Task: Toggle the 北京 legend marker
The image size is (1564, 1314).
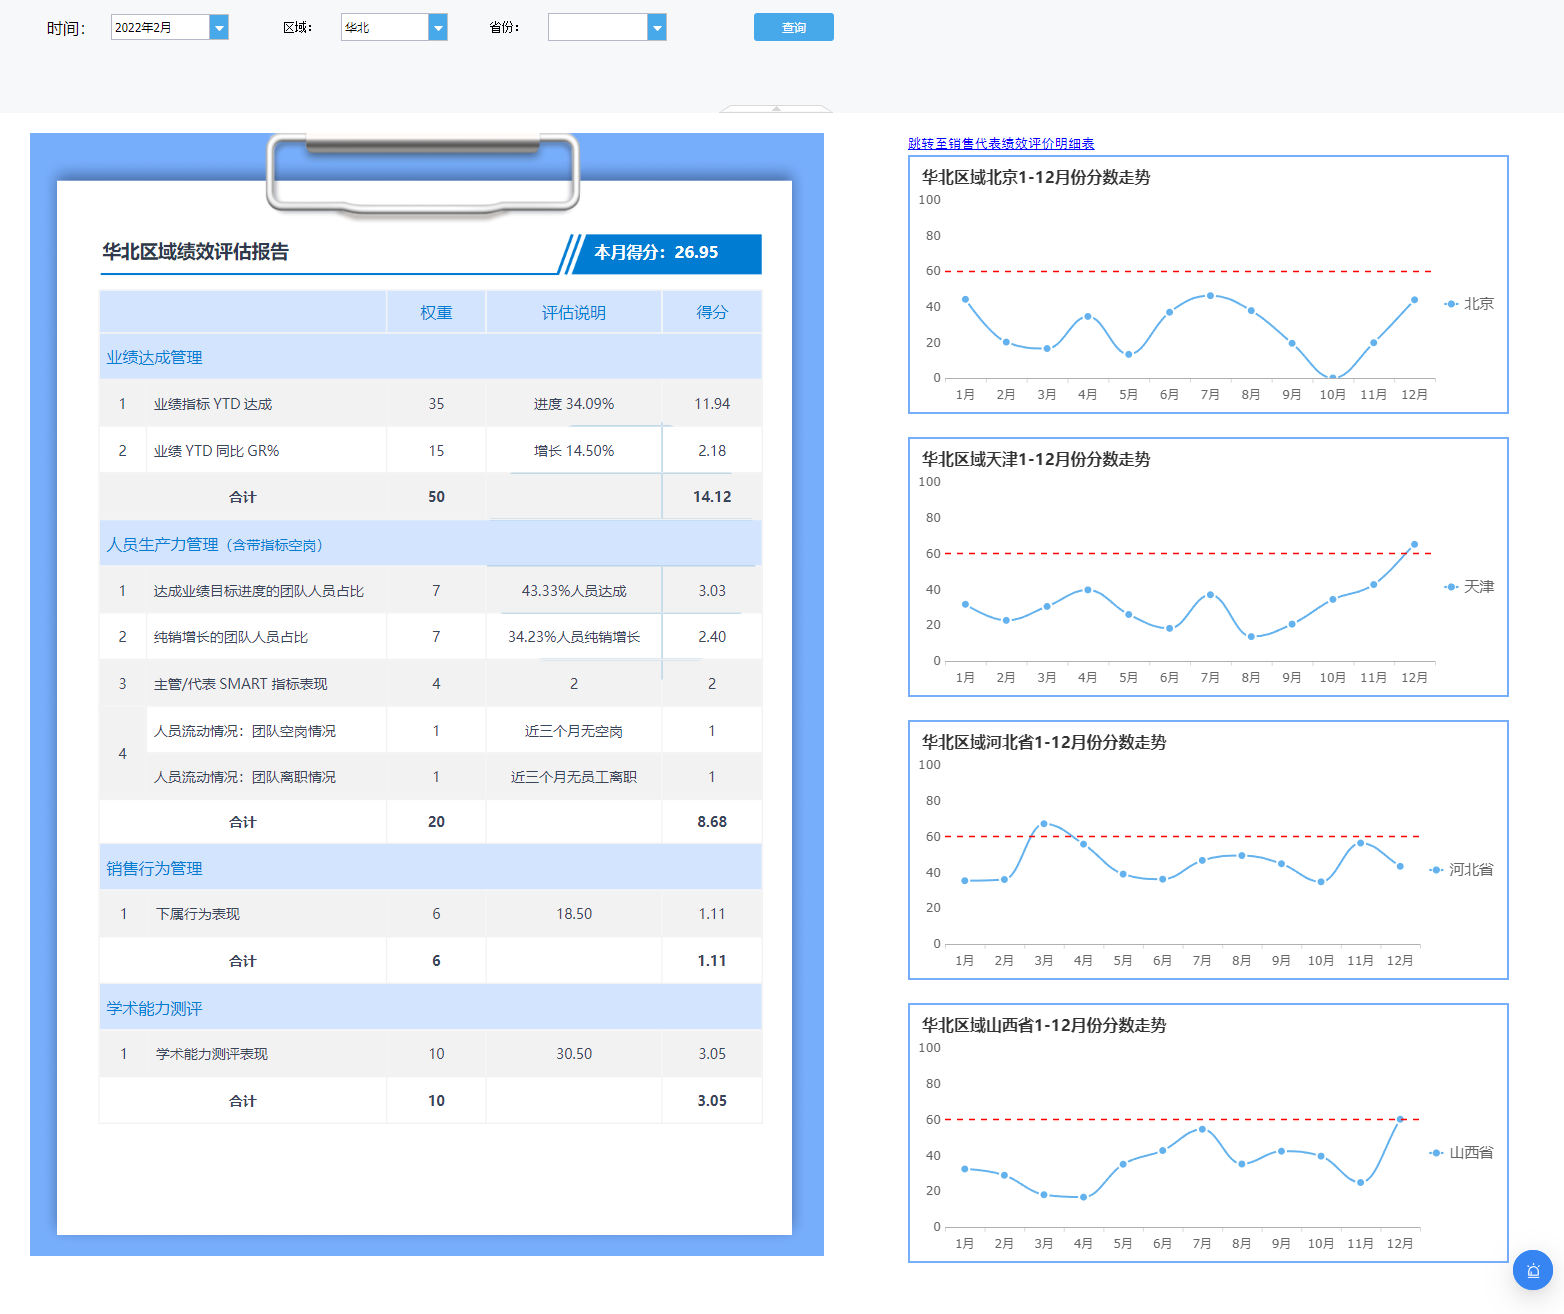Action: 1451,304
